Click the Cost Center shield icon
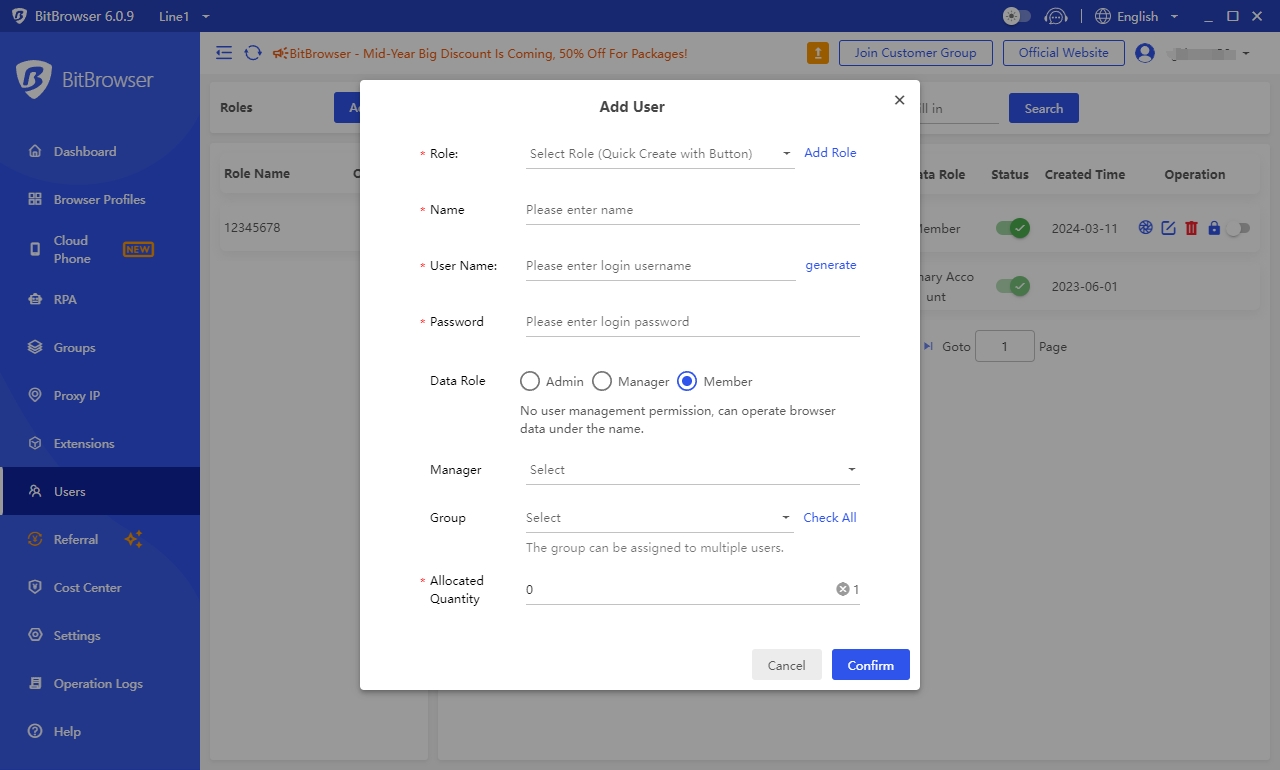1280x770 pixels. click(35, 587)
